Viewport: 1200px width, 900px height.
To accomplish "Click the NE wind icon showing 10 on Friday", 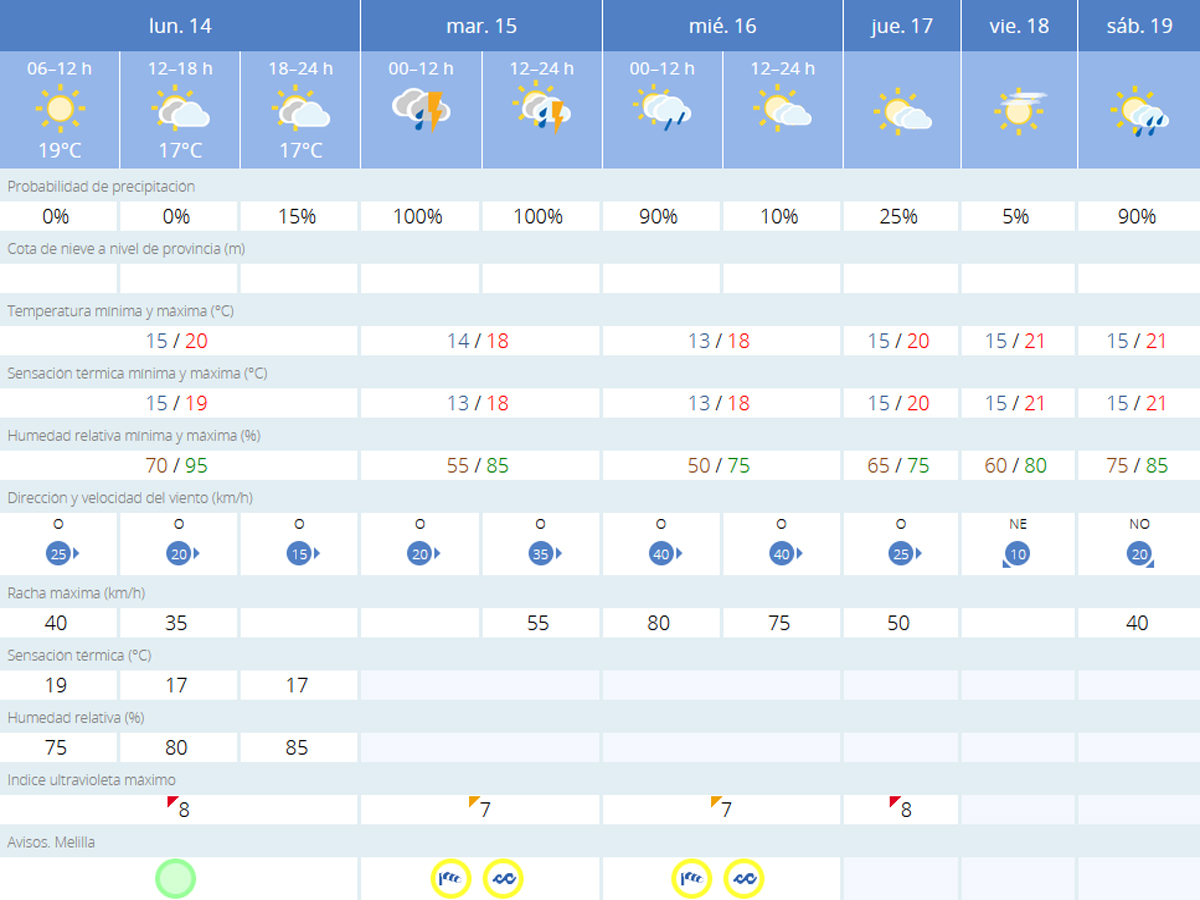I will click(1018, 554).
